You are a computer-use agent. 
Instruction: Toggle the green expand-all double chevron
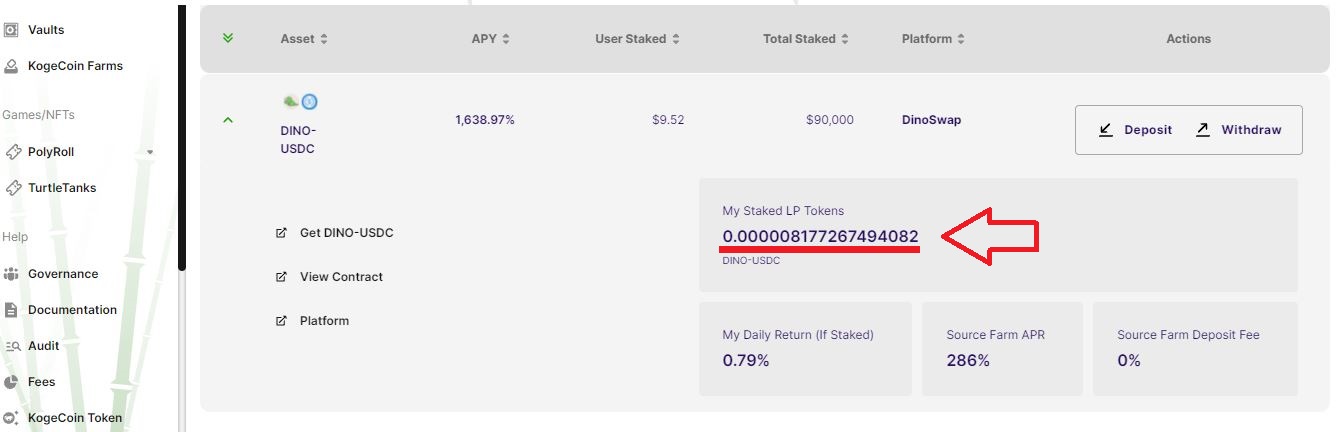tap(228, 38)
